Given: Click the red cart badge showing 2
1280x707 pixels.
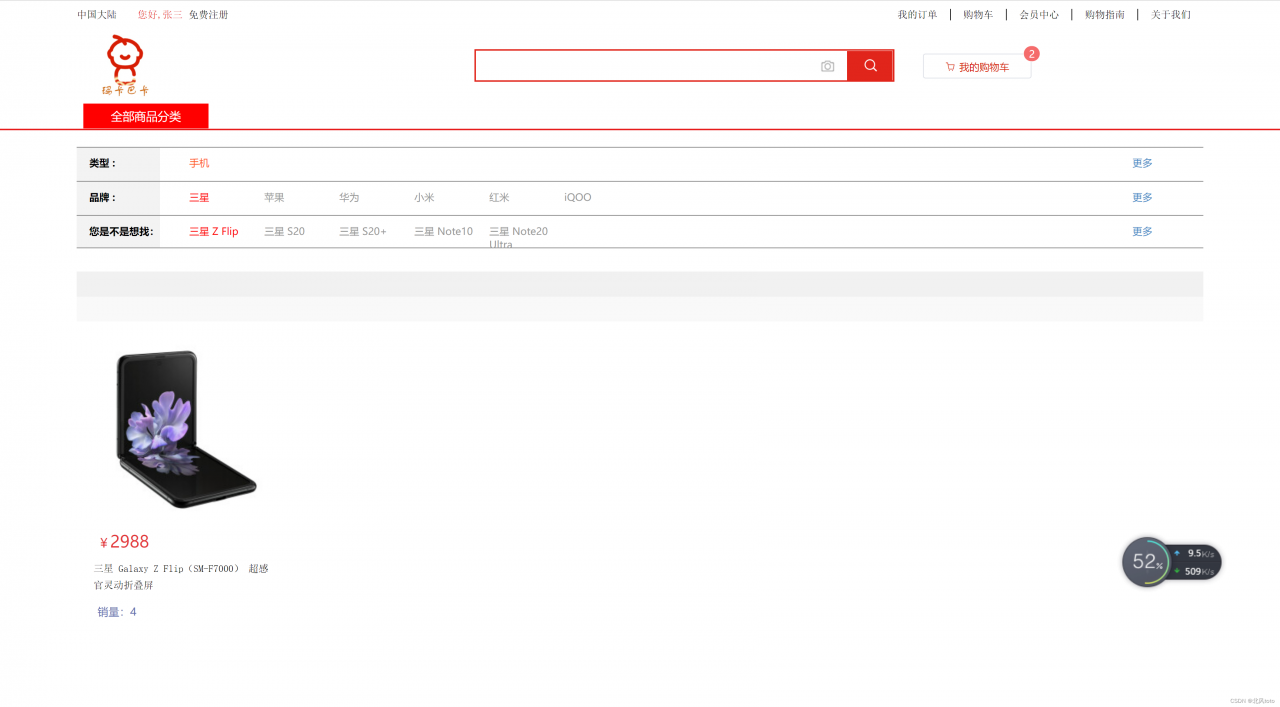Looking at the screenshot, I should point(1032,54).
